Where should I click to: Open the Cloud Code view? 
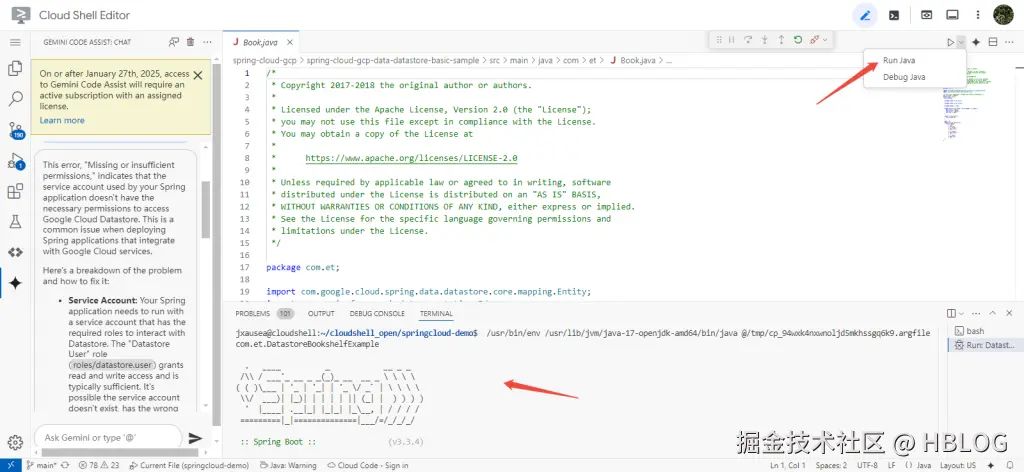tap(14, 253)
